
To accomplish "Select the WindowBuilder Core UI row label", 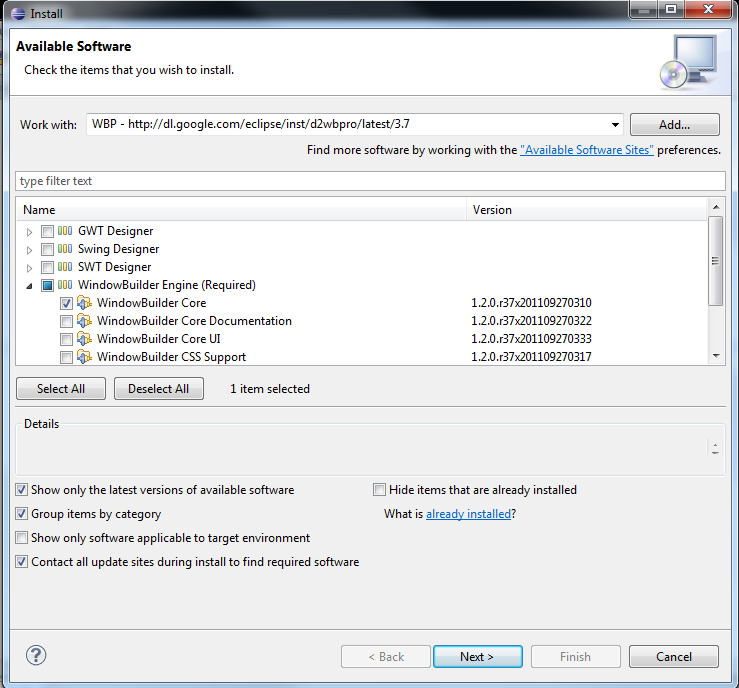I will pyautogui.click(x=158, y=339).
